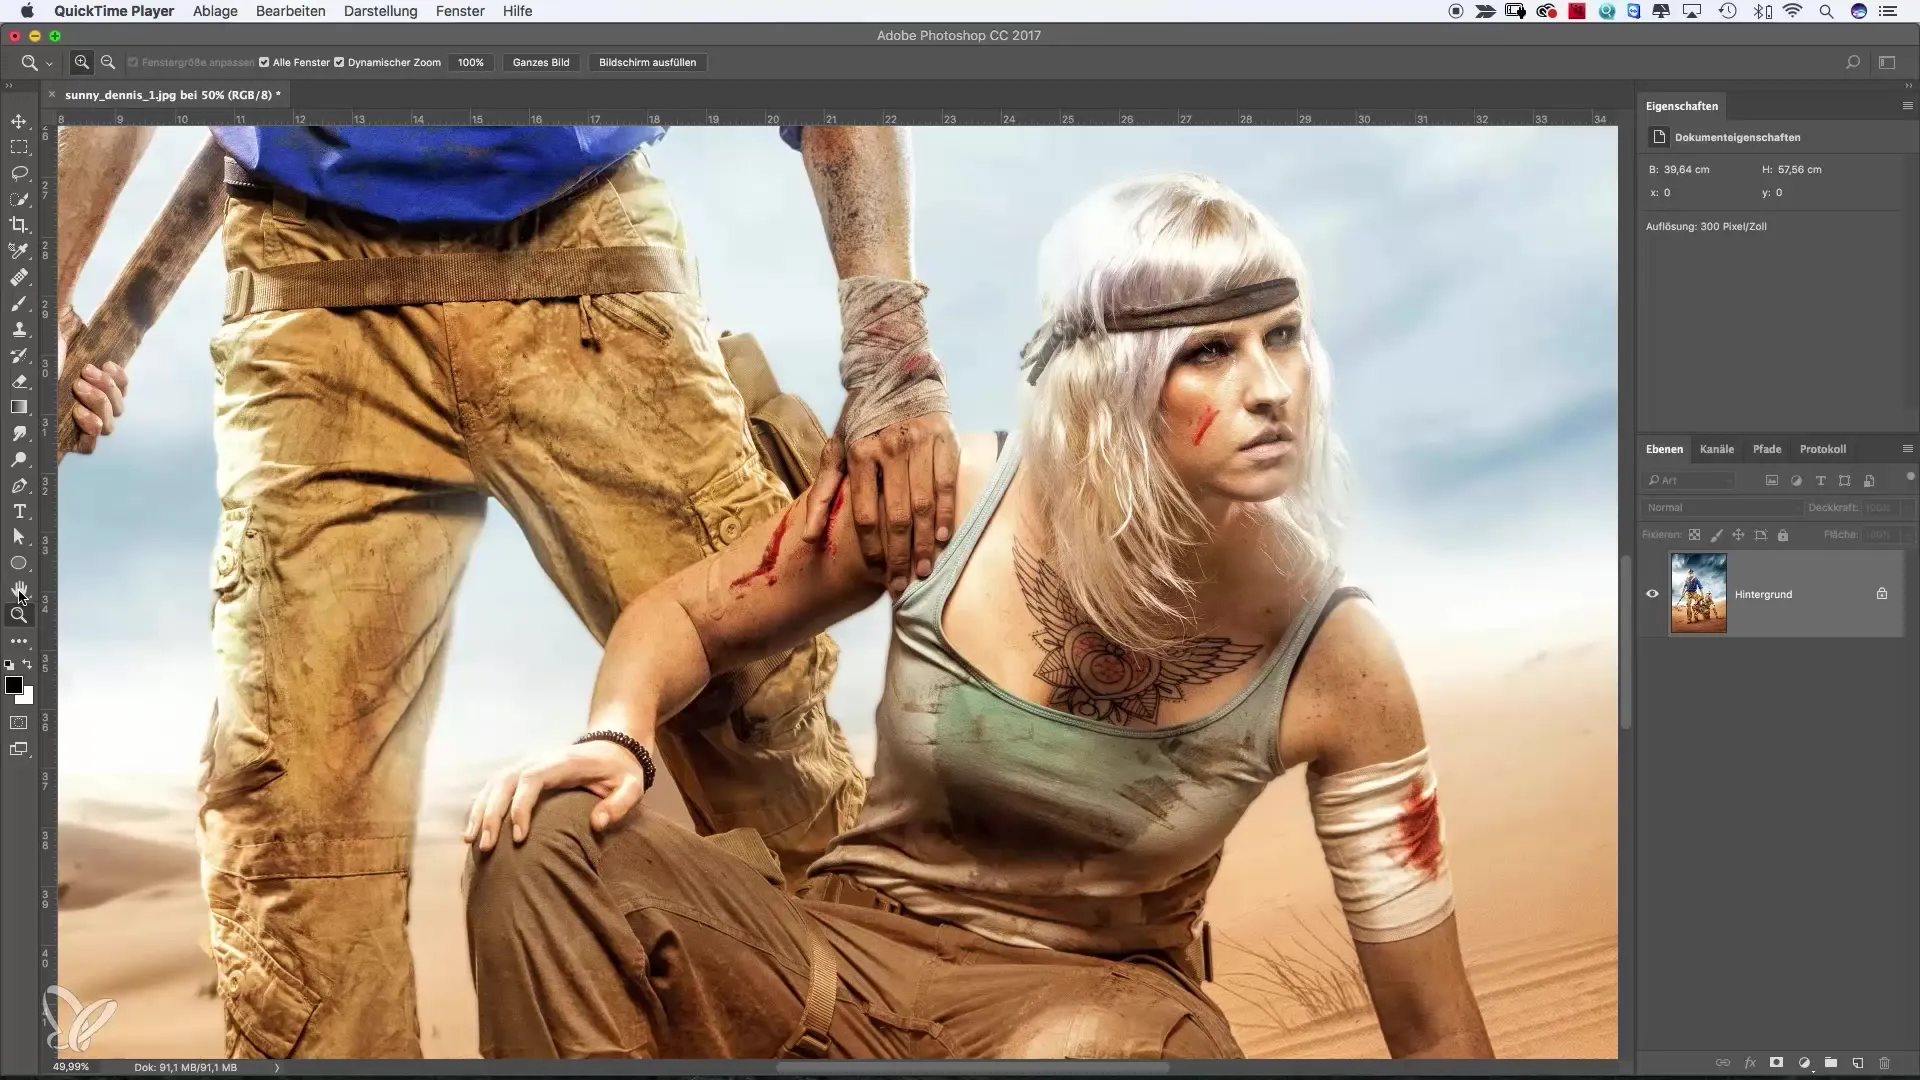Toggle the type layer filter
The image size is (1920, 1080).
(1821, 481)
